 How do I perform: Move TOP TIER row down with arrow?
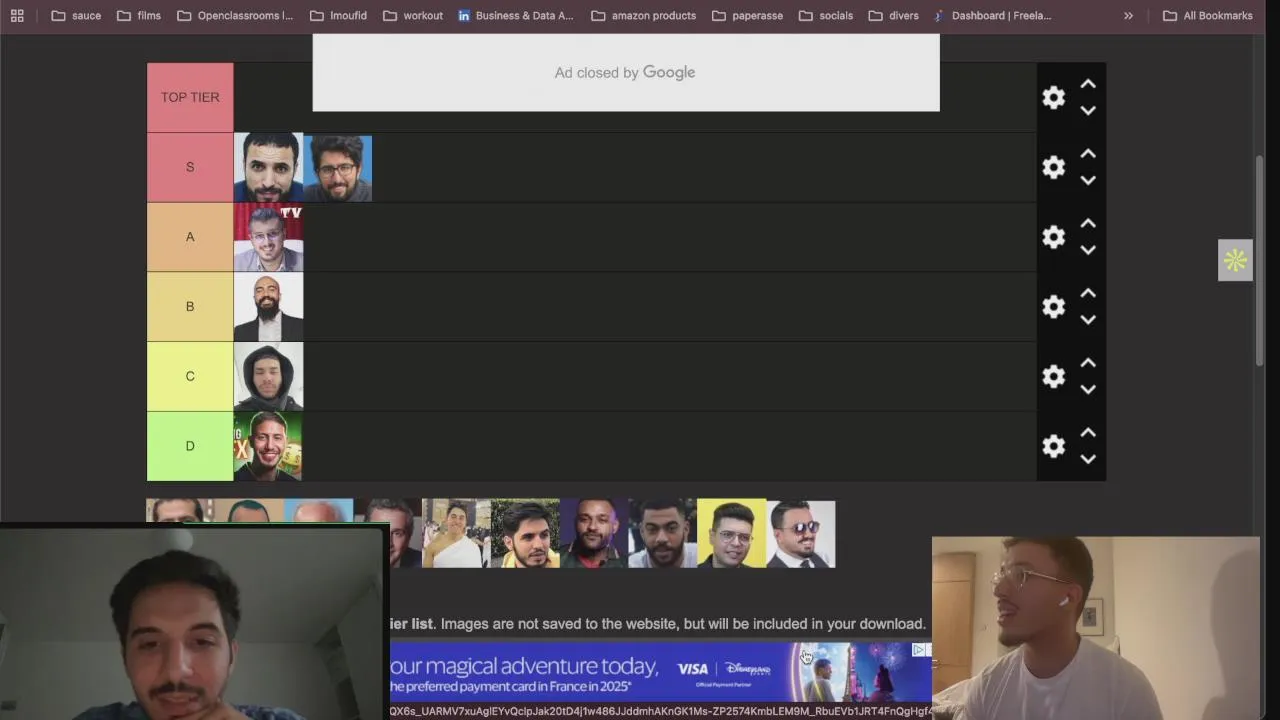coord(1088,110)
